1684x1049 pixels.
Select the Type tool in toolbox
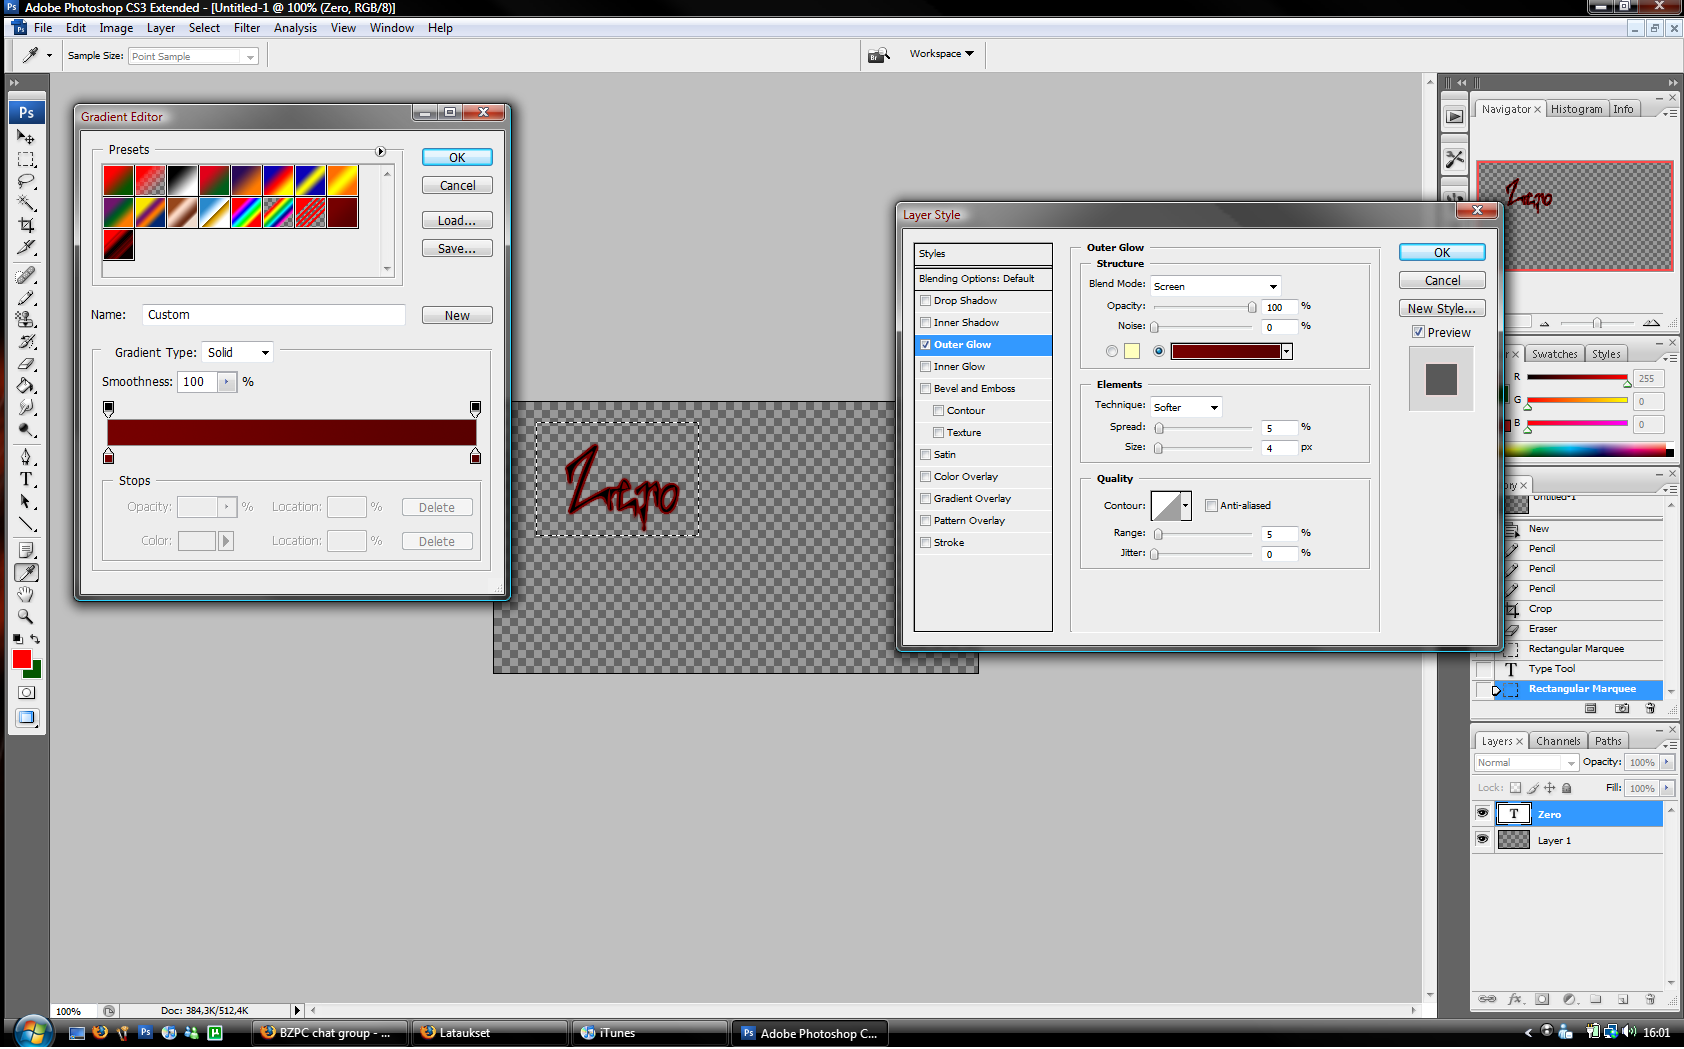coord(26,479)
